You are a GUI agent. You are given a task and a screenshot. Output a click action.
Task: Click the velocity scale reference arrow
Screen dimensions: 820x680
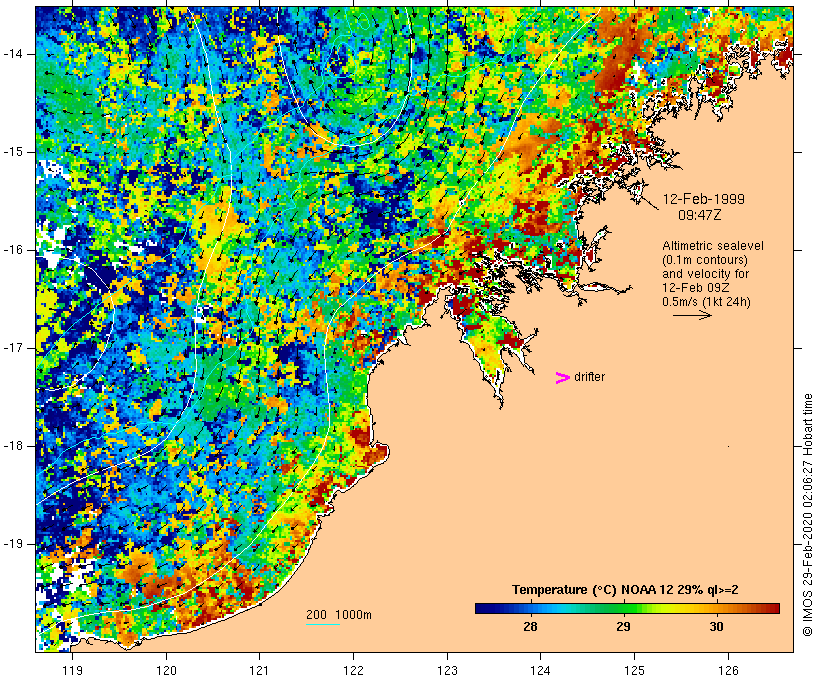(692, 315)
